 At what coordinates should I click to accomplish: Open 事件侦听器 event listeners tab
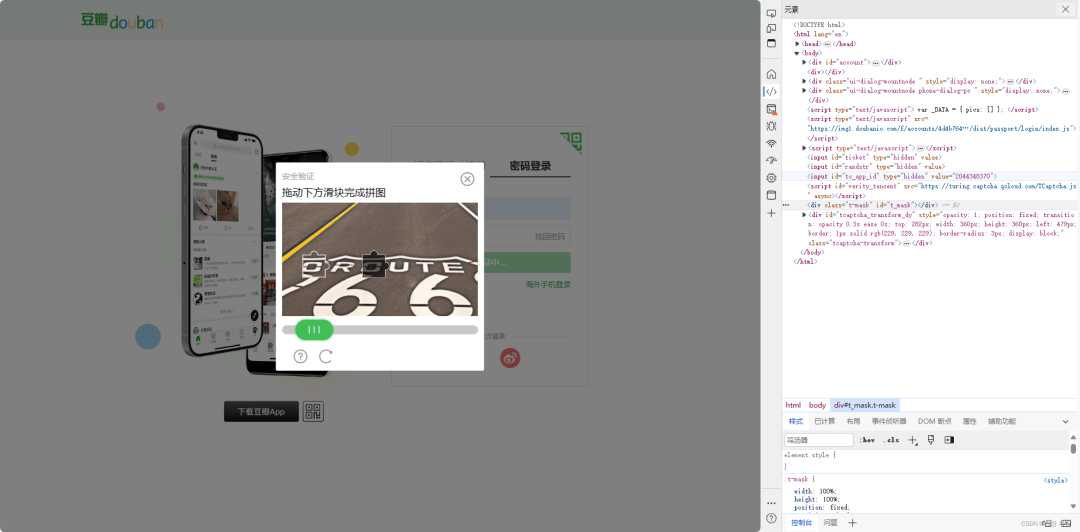(889, 422)
